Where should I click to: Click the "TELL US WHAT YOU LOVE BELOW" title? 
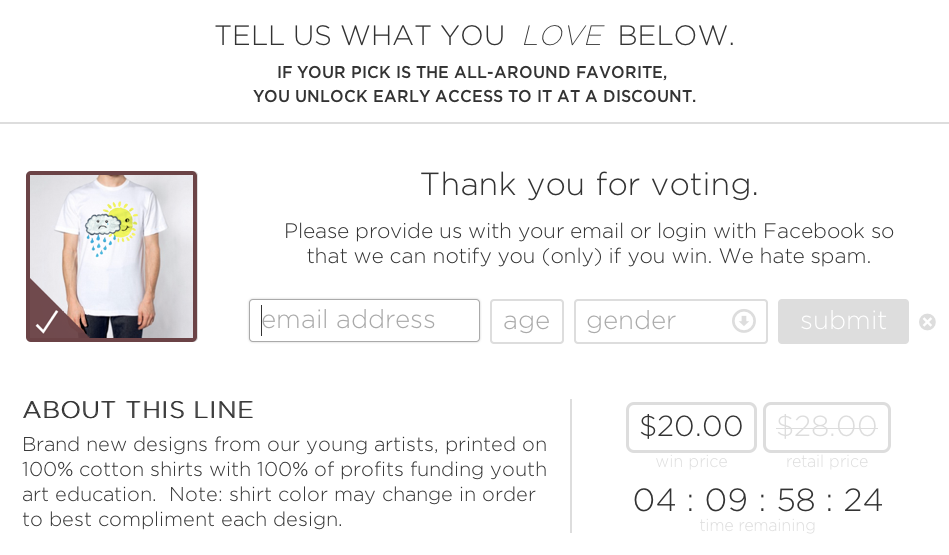[x=475, y=36]
